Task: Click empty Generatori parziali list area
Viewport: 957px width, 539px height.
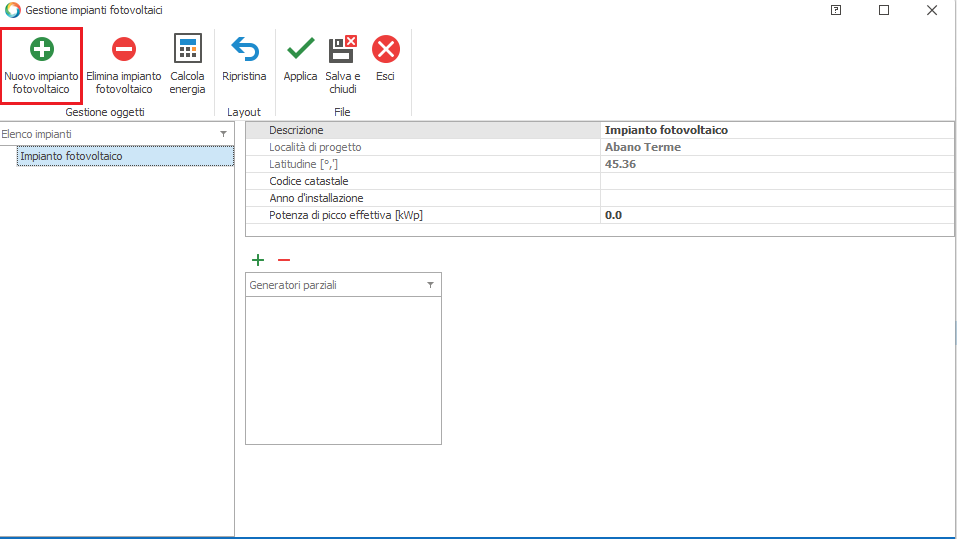Action: (x=343, y=370)
